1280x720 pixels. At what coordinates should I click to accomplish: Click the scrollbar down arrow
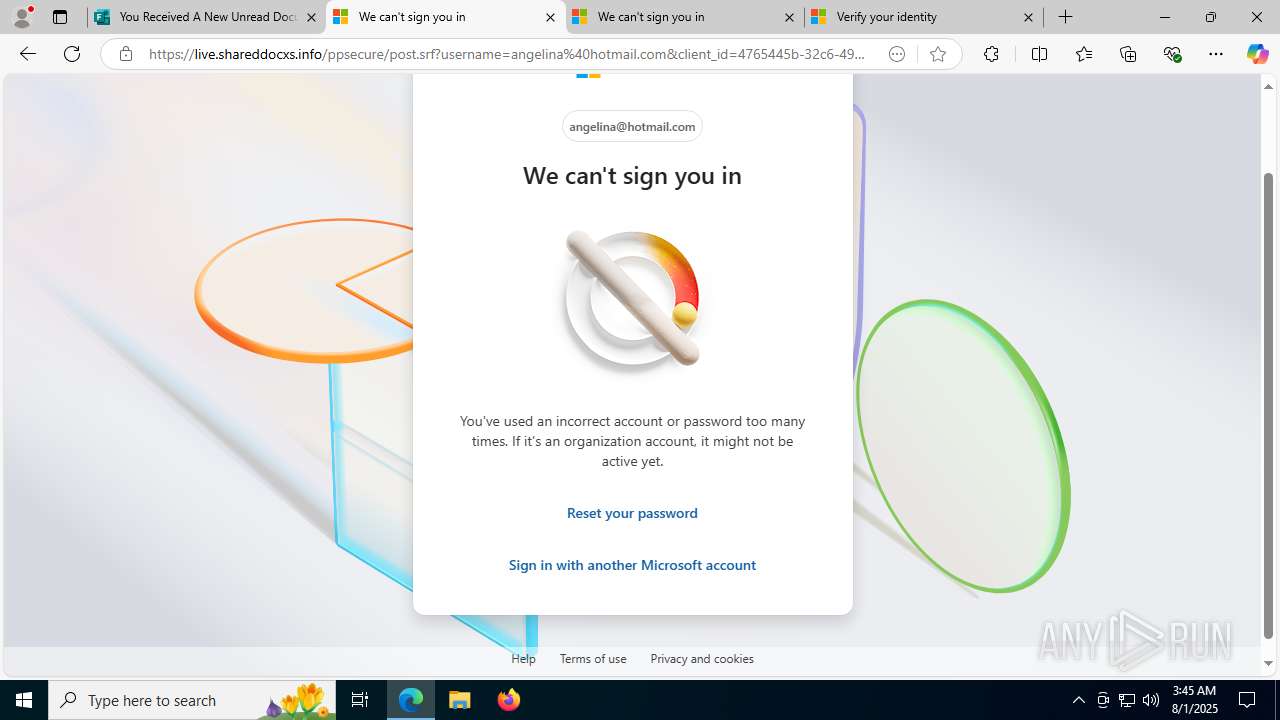pyautogui.click(x=1268, y=663)
